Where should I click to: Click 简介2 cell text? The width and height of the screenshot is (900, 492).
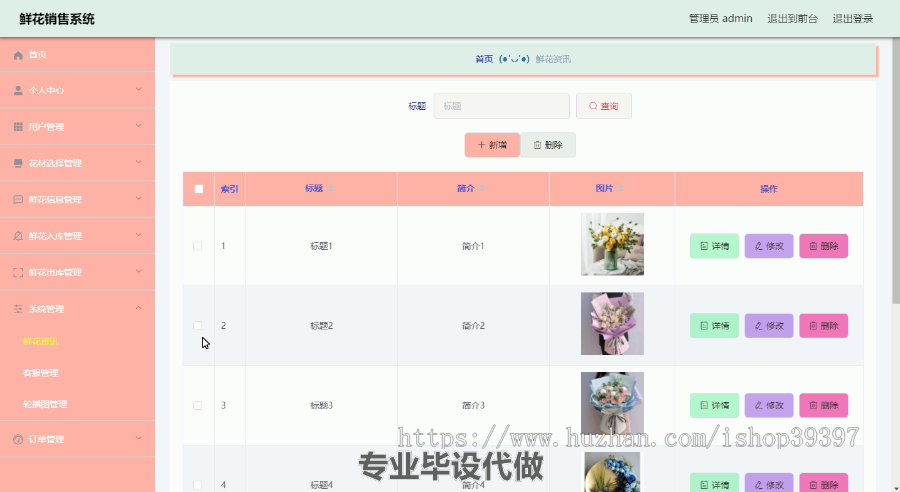(473, 326)
